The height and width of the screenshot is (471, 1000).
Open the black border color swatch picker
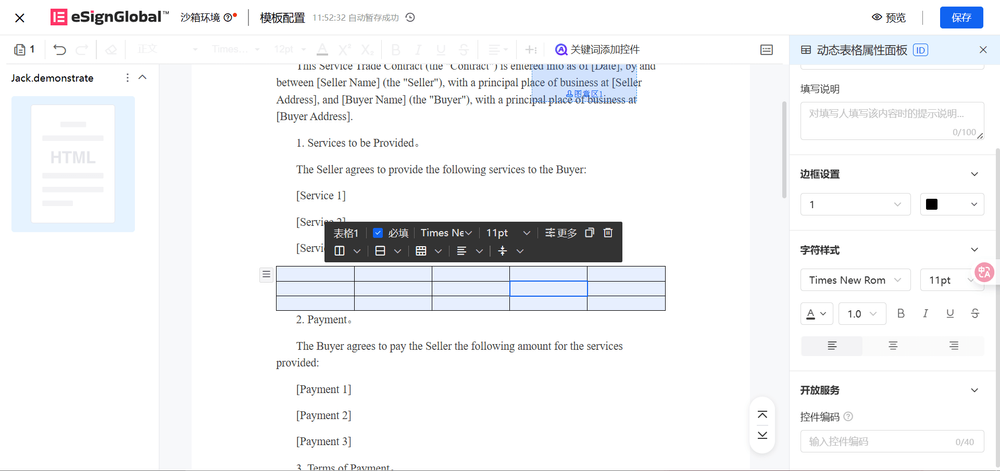tap(952, 204)
